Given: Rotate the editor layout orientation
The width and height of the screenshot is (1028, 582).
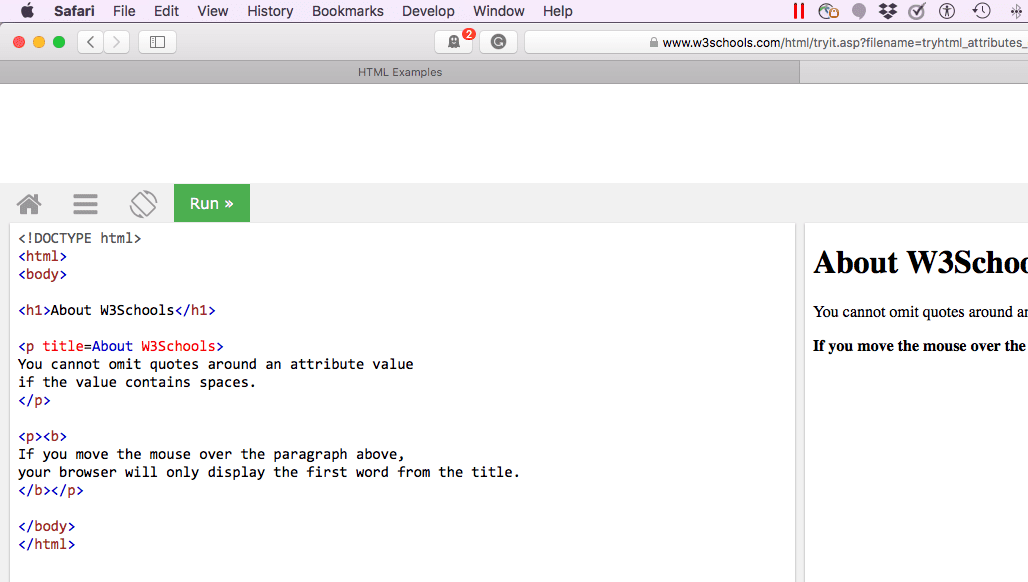Looking at the screenshot, I should pos(143,204).
